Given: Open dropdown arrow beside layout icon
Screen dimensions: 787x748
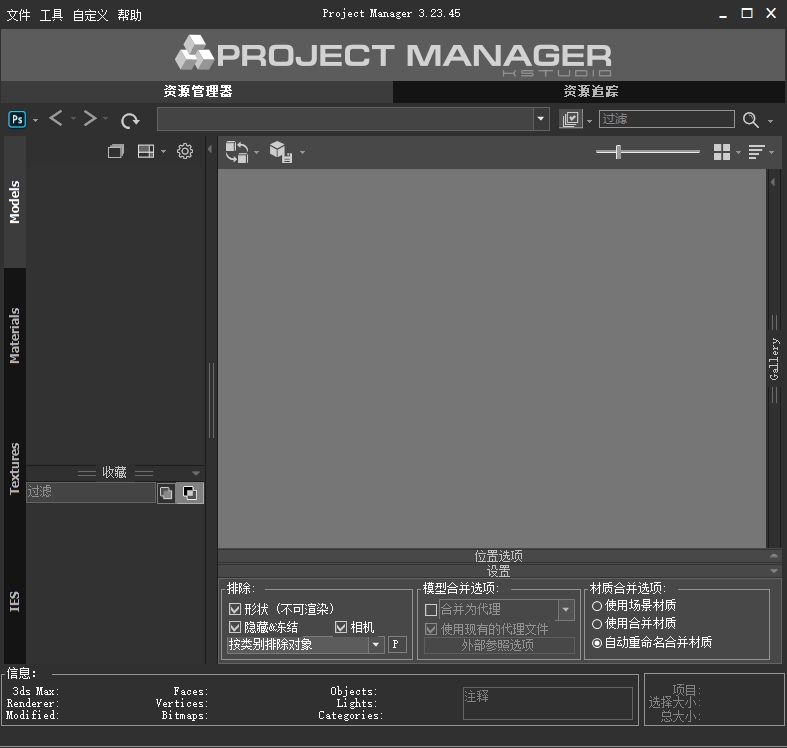Looking at the screenshot, I should click(x=163, y=152).
